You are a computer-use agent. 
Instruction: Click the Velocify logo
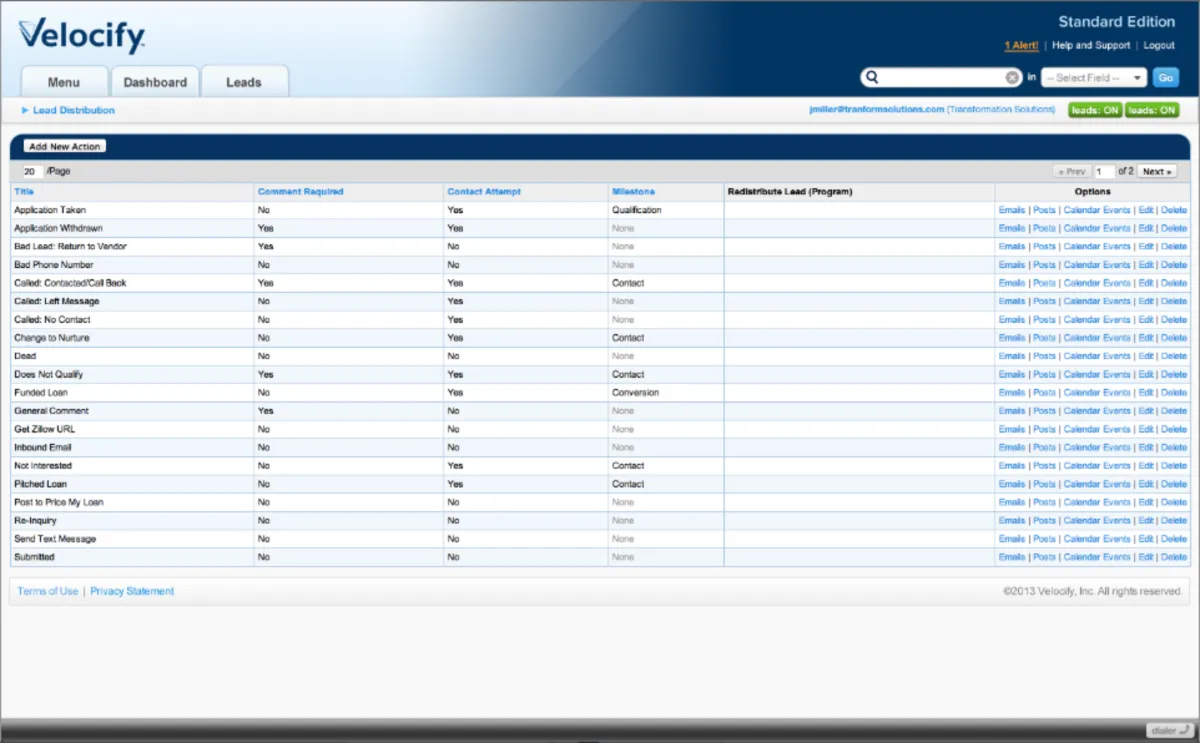click(82, 37)
